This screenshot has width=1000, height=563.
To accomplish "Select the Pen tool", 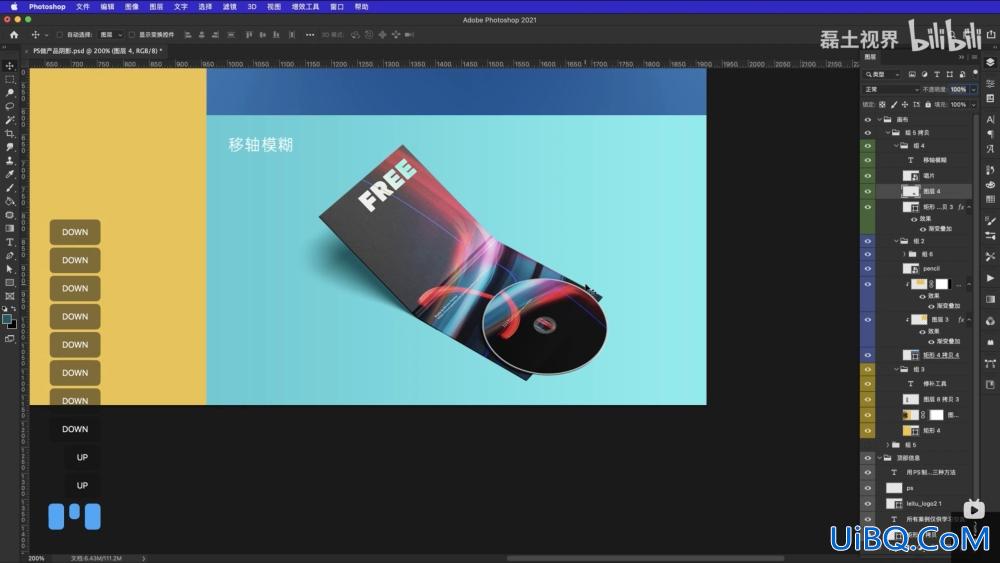I will [10, 256].
